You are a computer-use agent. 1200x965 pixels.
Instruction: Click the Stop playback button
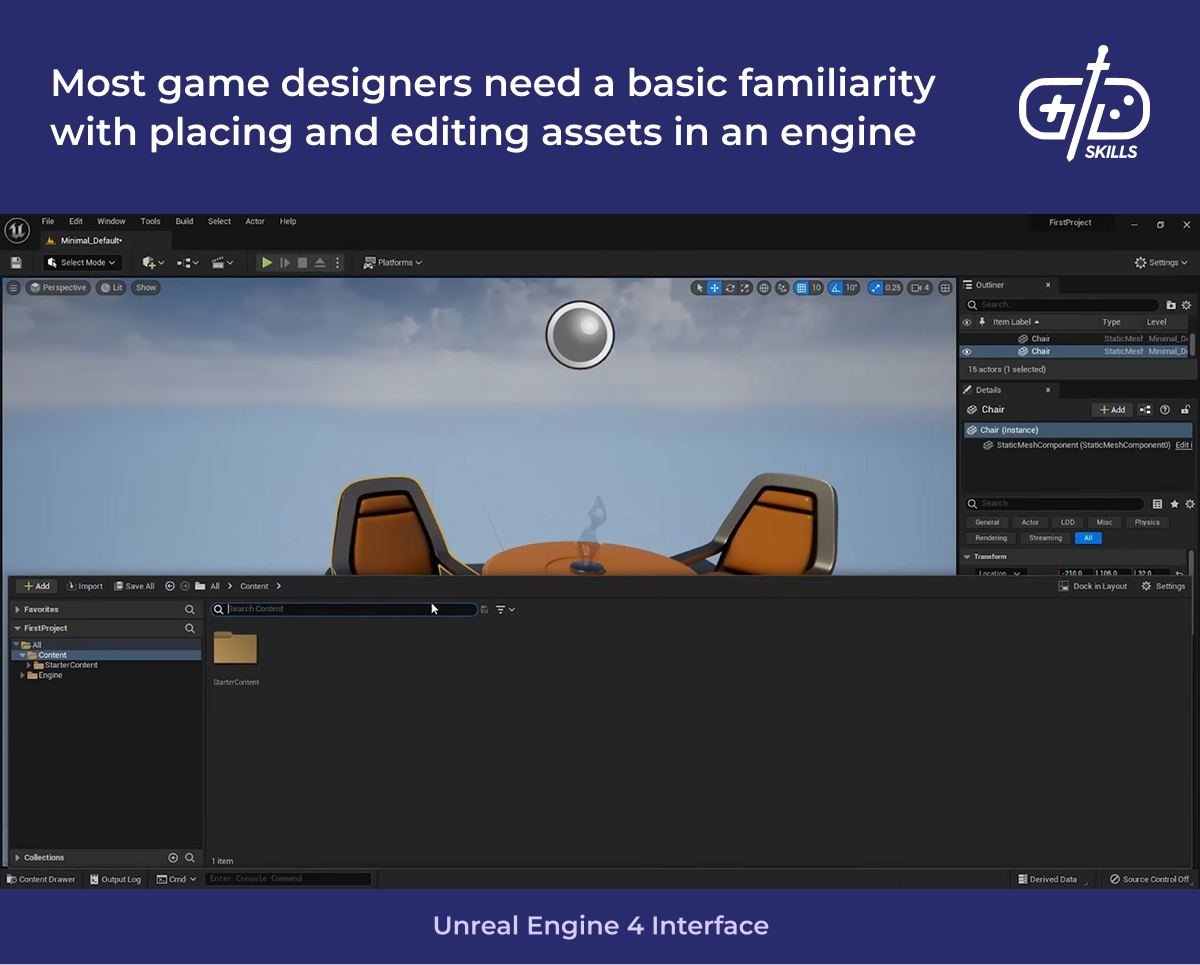click(302, 263)
